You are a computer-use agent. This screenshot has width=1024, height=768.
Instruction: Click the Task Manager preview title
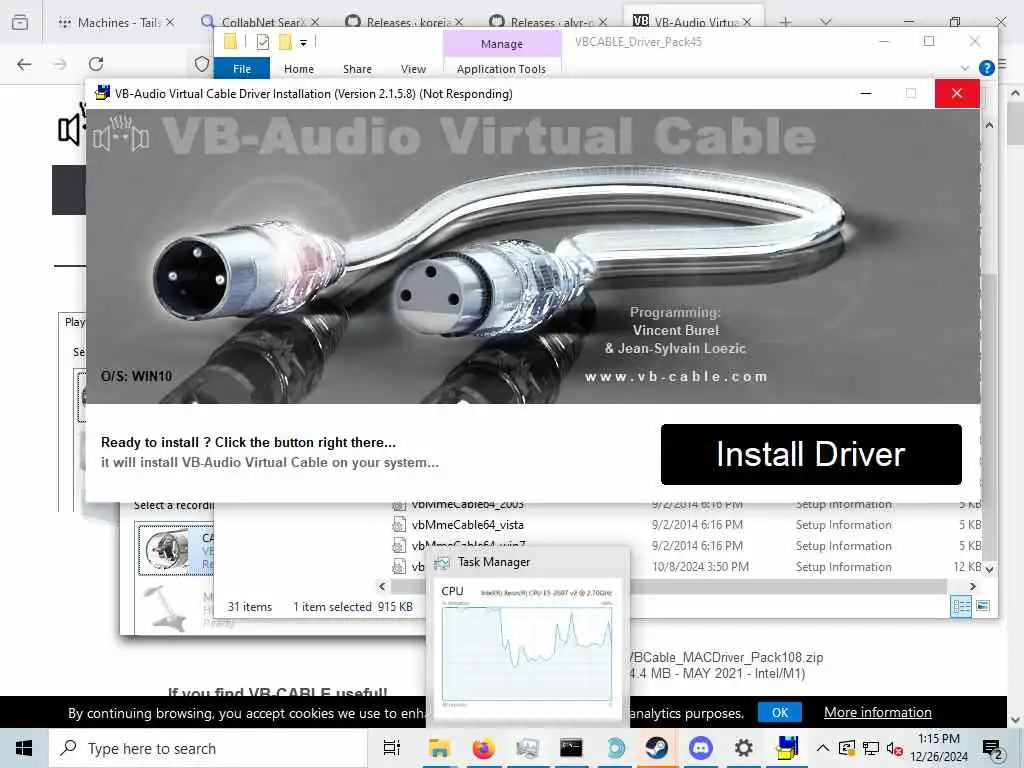(x=494, y=562)
